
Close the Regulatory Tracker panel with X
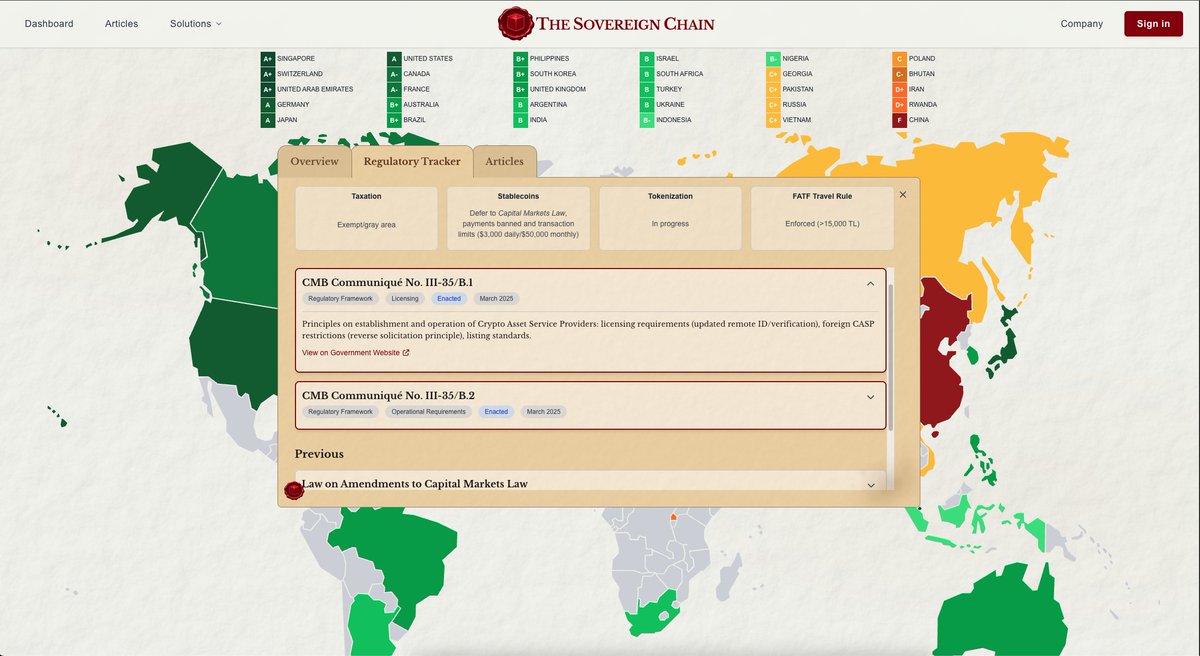pos(903,195)
